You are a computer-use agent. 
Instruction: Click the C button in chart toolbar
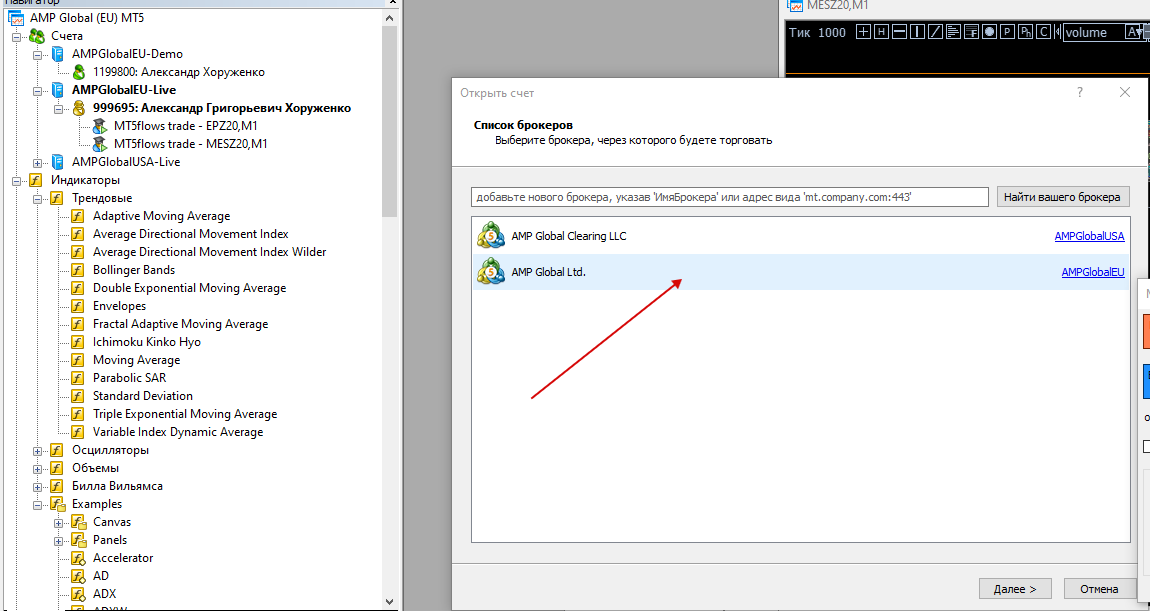pos(1043,32)
